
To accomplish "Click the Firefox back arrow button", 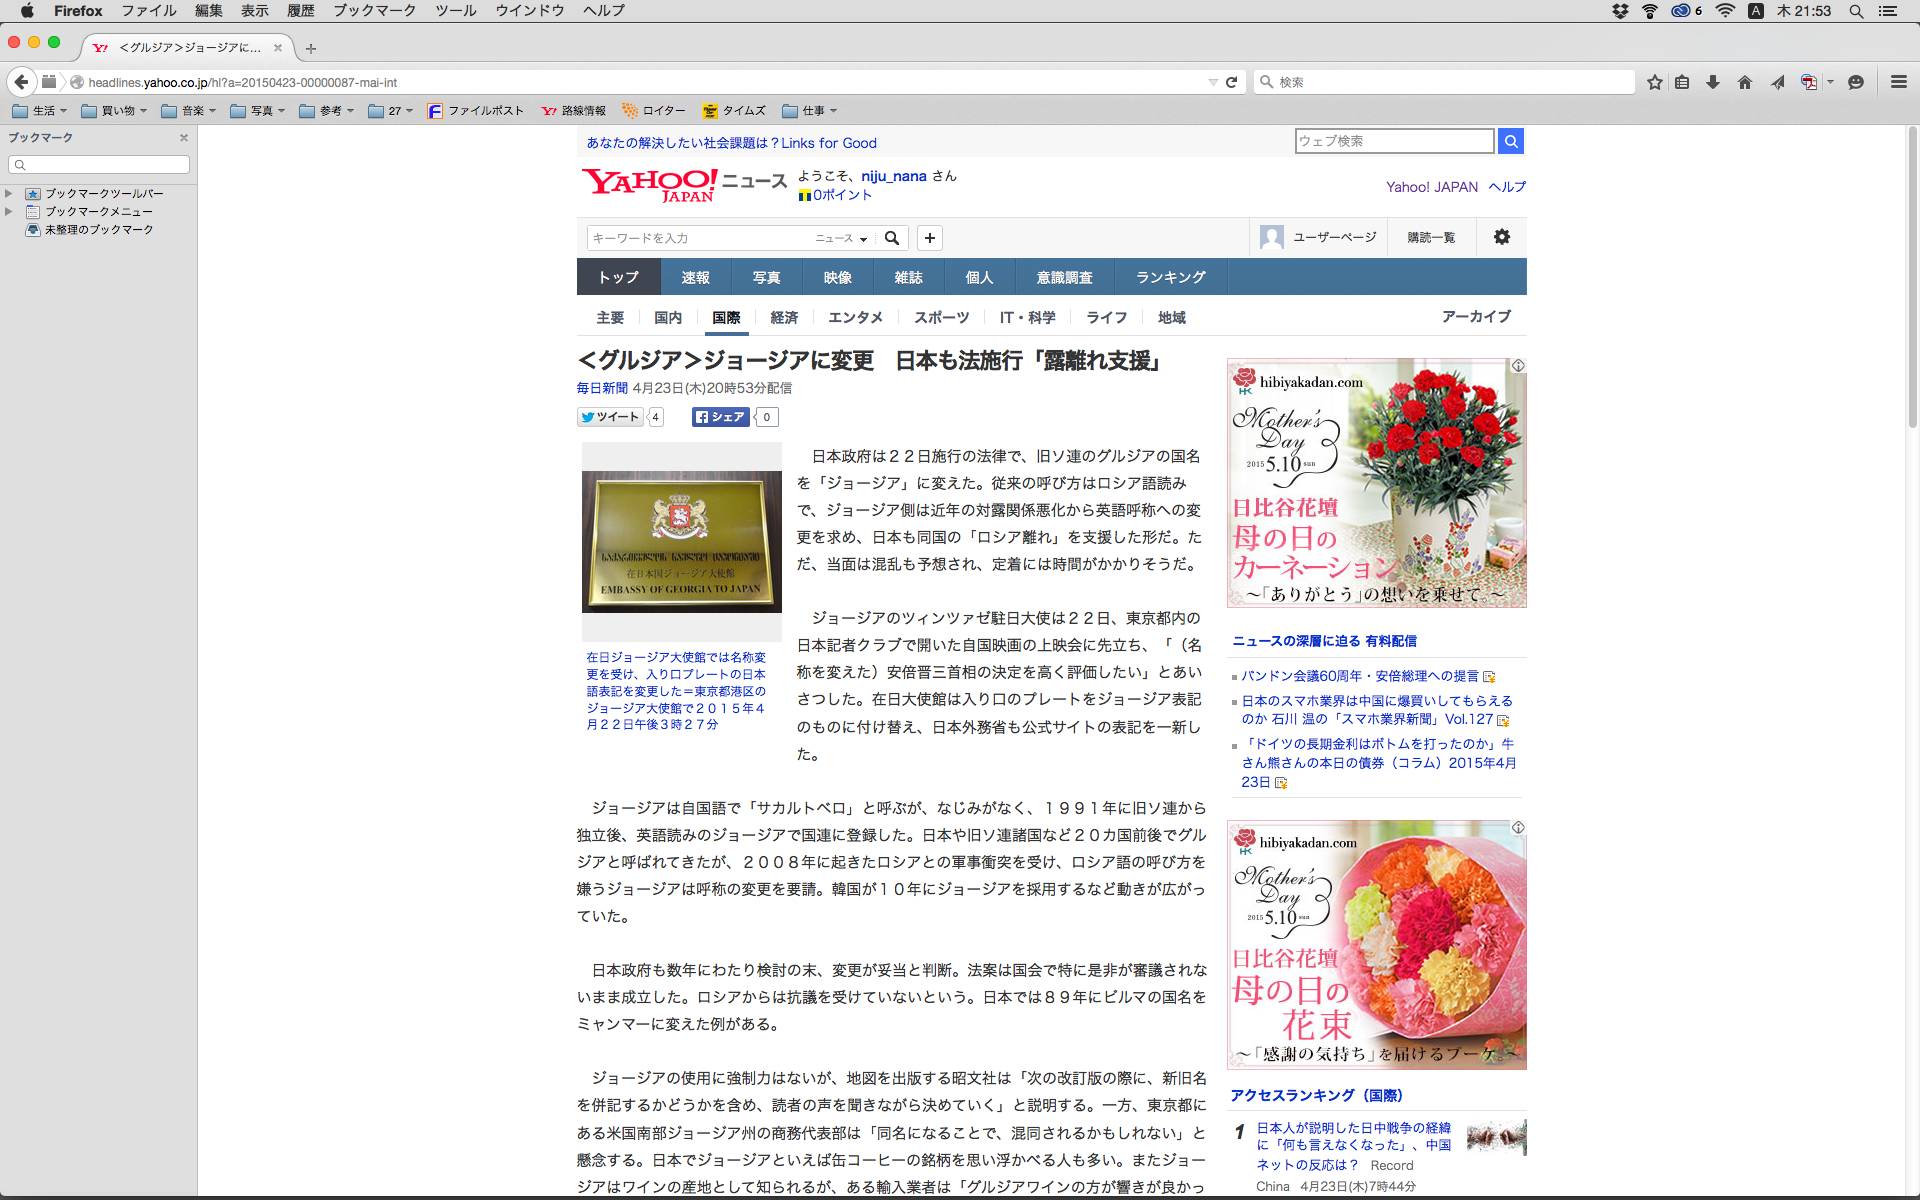I will 21,82.
